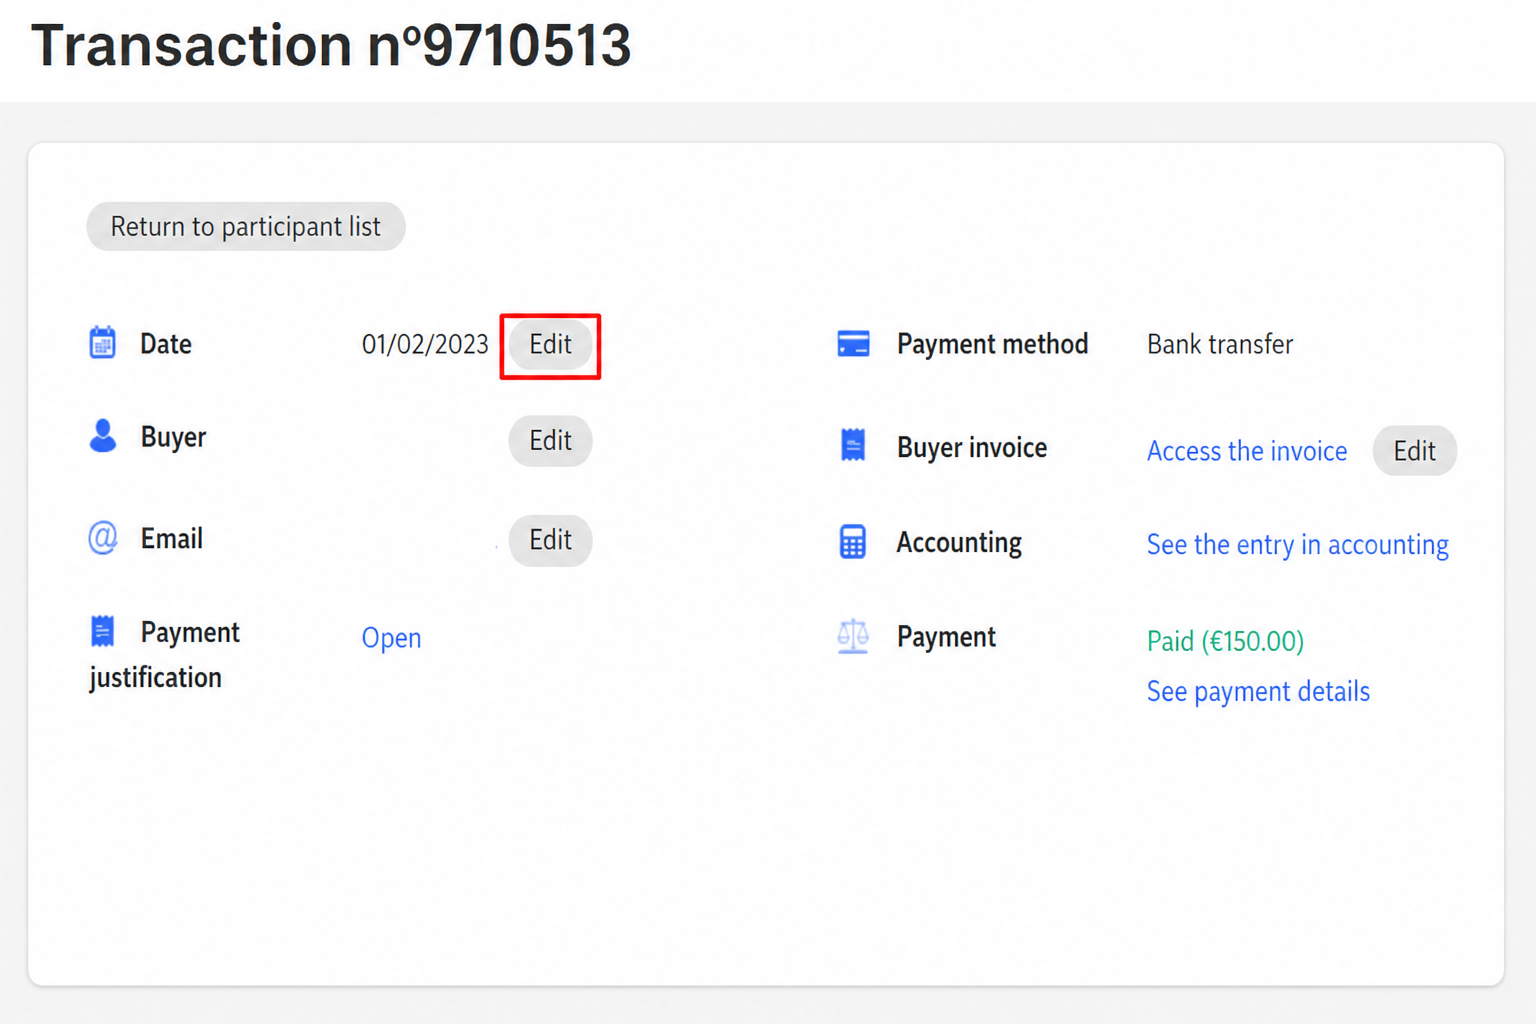See the entry in accounting
The image size is (1536, 1024).
click(1297, 545)
